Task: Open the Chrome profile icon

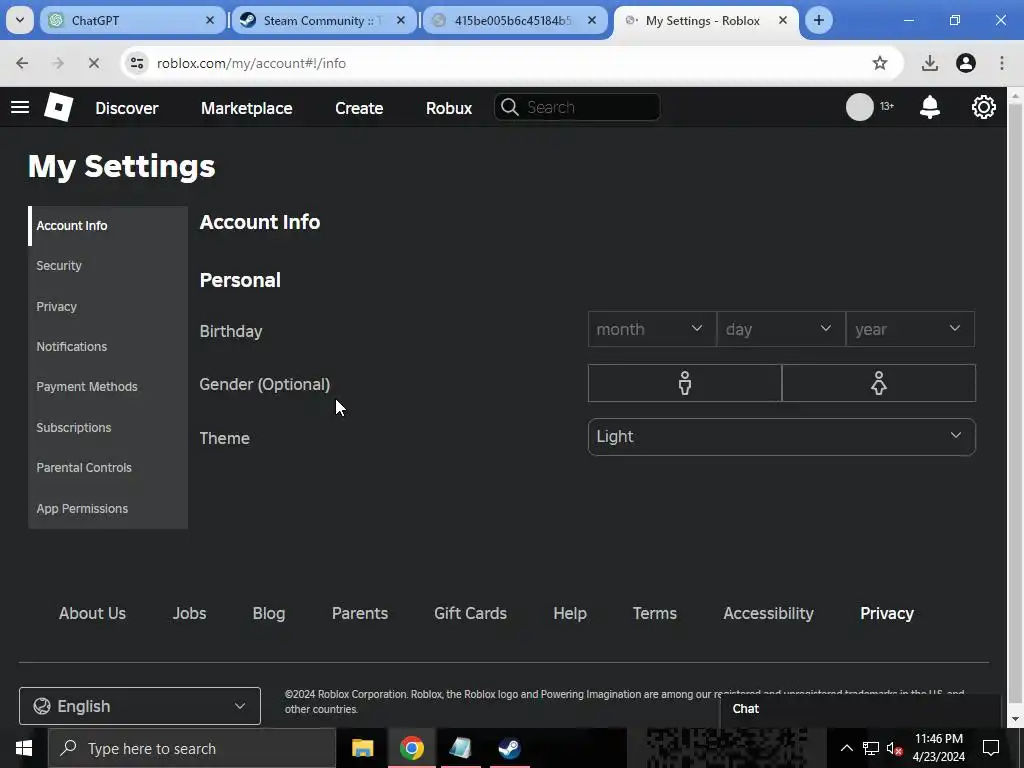Action: point(965,63)
